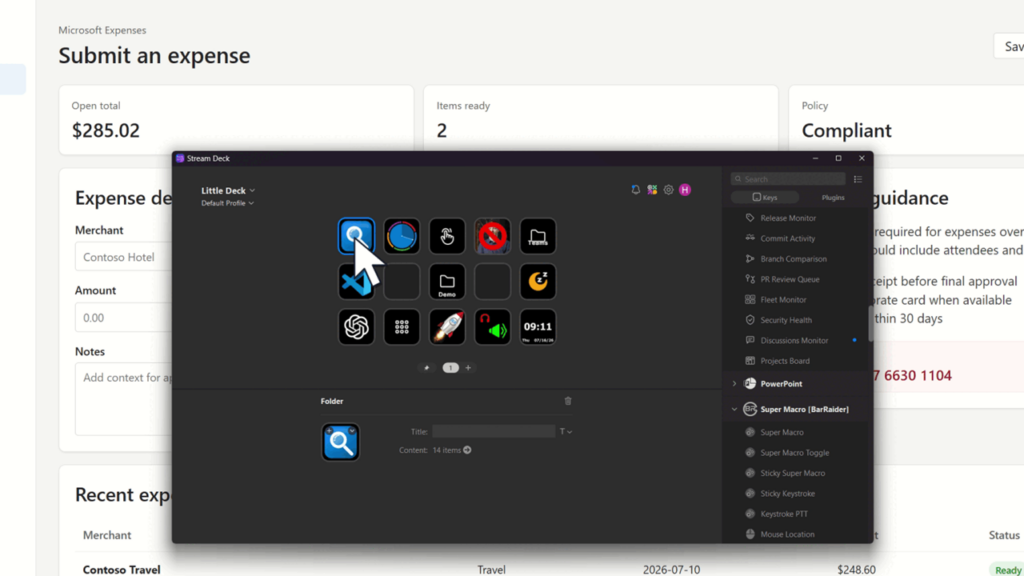Select the ChatGPT logo key
Viewport: 1024px width, 576px height.
click(356, 327)
